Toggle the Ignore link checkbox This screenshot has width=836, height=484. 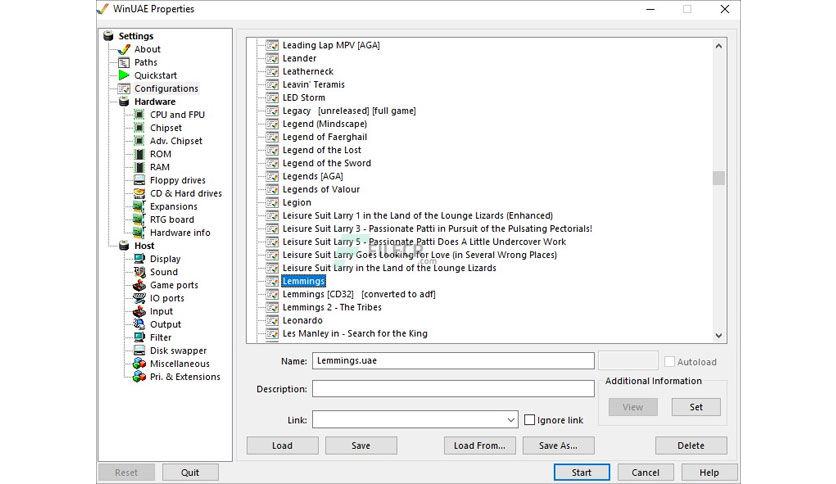pyautogui.click(x=529, y=420)
